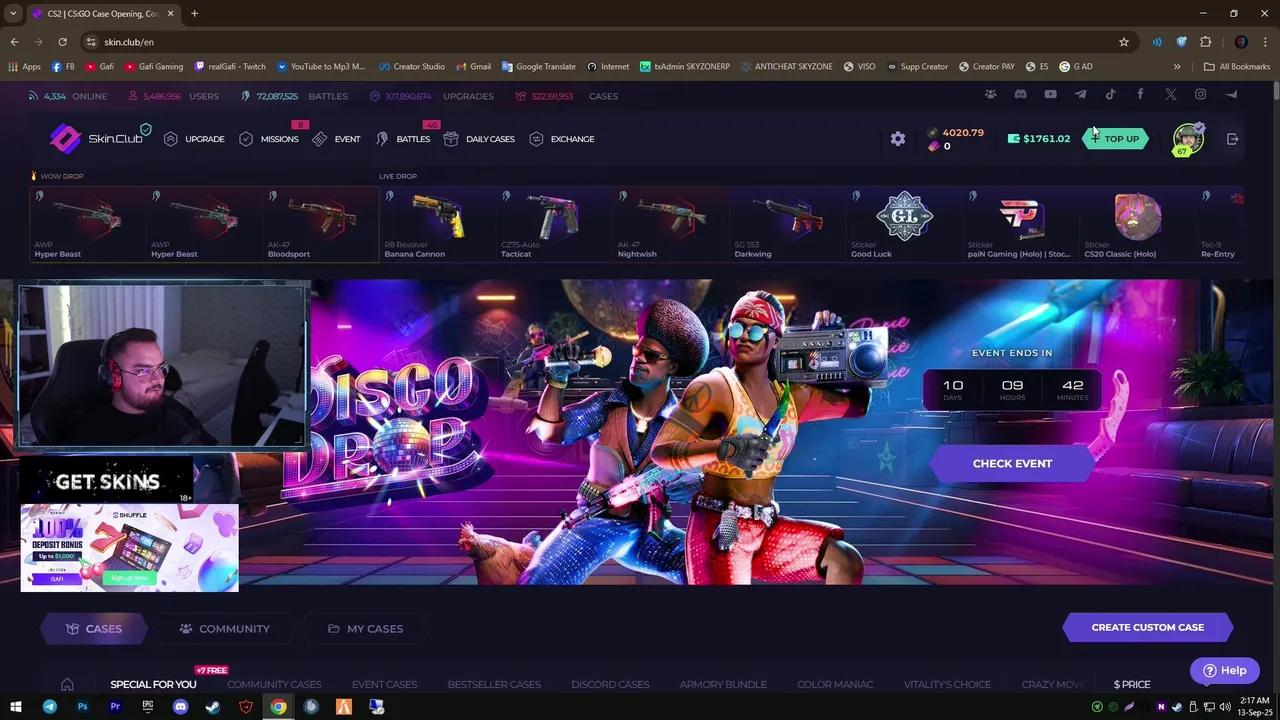
Task: Open the Discord icon in the header
Action: point(1020,95)
